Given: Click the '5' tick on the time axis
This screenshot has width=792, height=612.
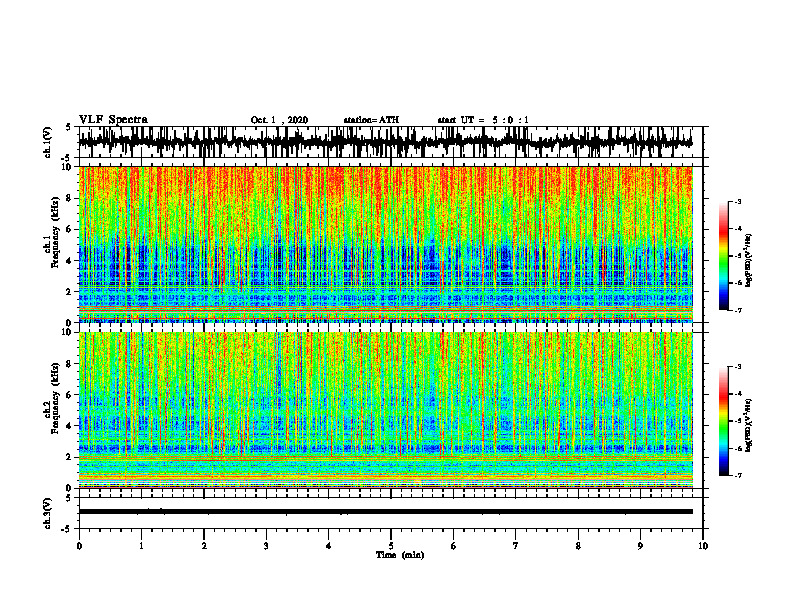Looking at the screenshot, I should pyautogui.click(x=391, y=546).
